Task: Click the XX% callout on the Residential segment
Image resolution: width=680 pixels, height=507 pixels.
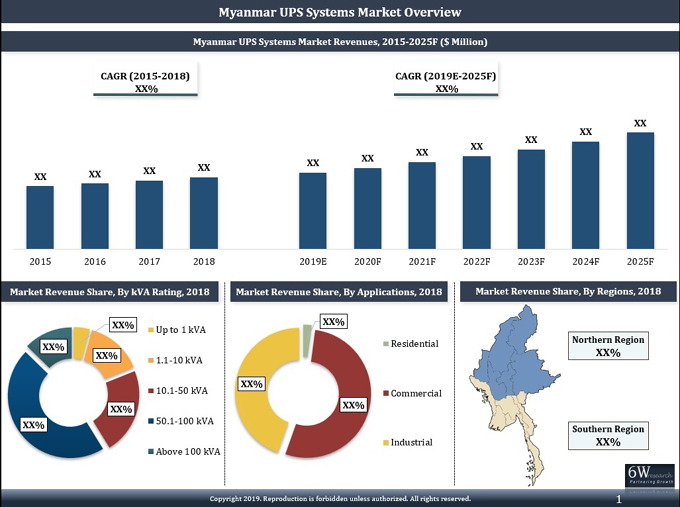Action: (x=333, y=322)
